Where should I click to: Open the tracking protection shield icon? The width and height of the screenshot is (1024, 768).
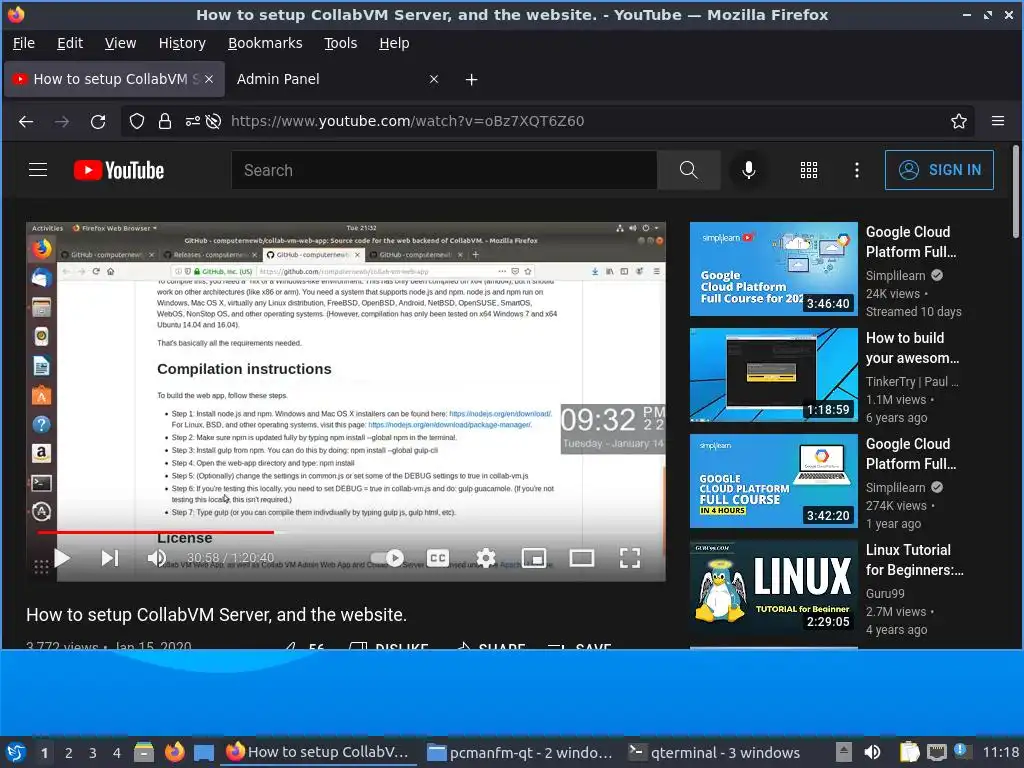pos(136,121)
